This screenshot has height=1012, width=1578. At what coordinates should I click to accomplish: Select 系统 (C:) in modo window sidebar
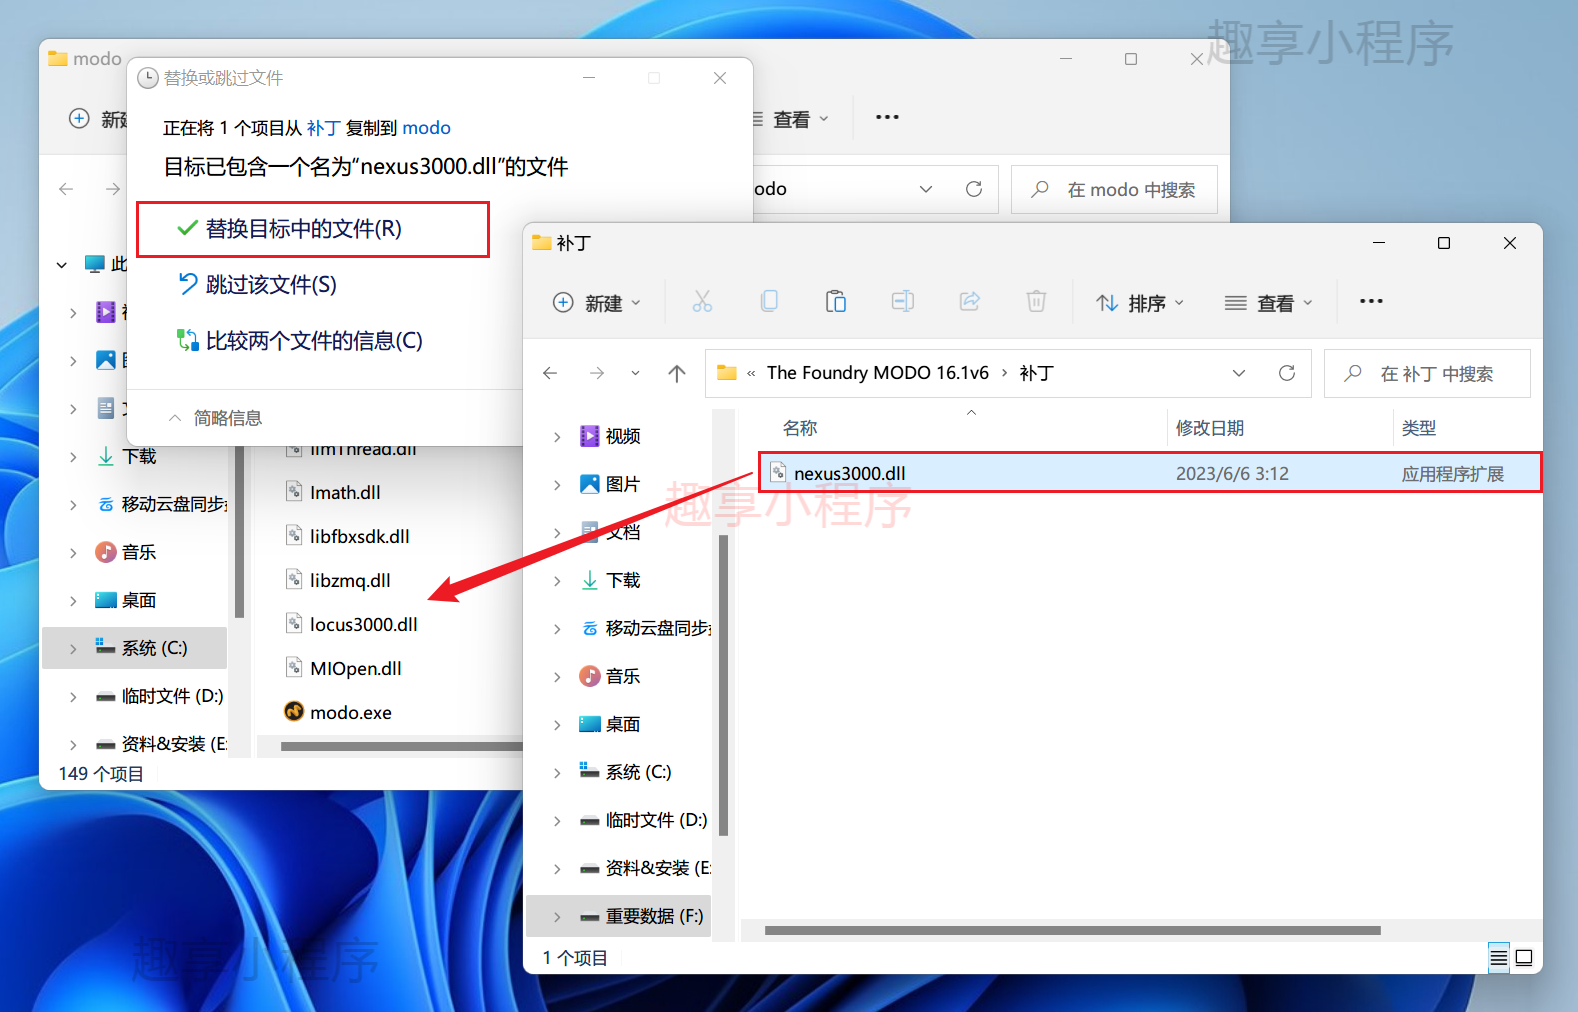tap(135, 648)
